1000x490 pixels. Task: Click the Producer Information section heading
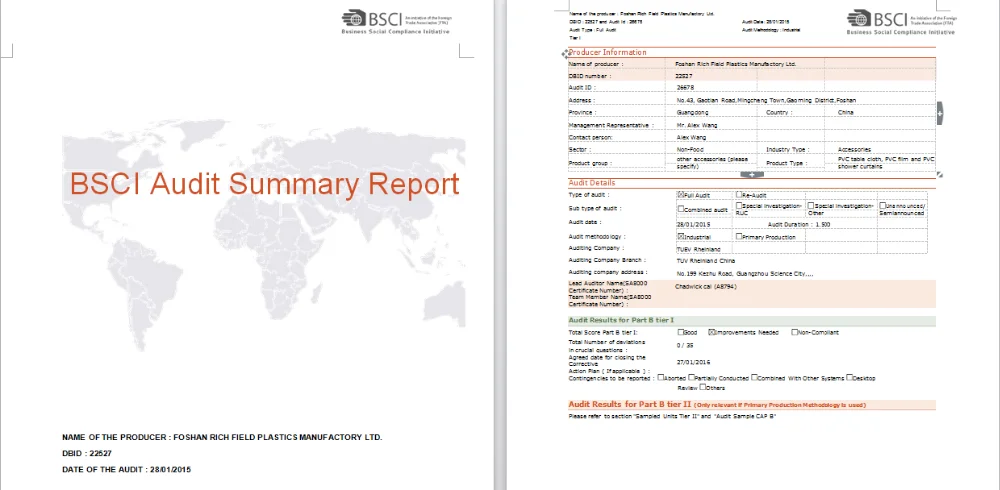pyautogui.click(x=607, y=53)
